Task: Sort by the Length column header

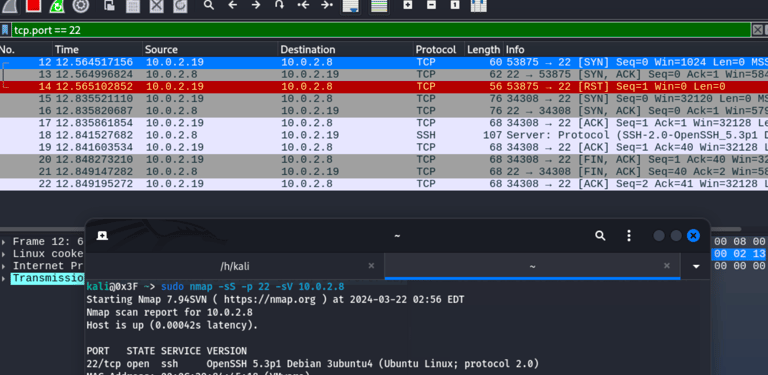Action: pyautogui.click(x=484, y=49)
